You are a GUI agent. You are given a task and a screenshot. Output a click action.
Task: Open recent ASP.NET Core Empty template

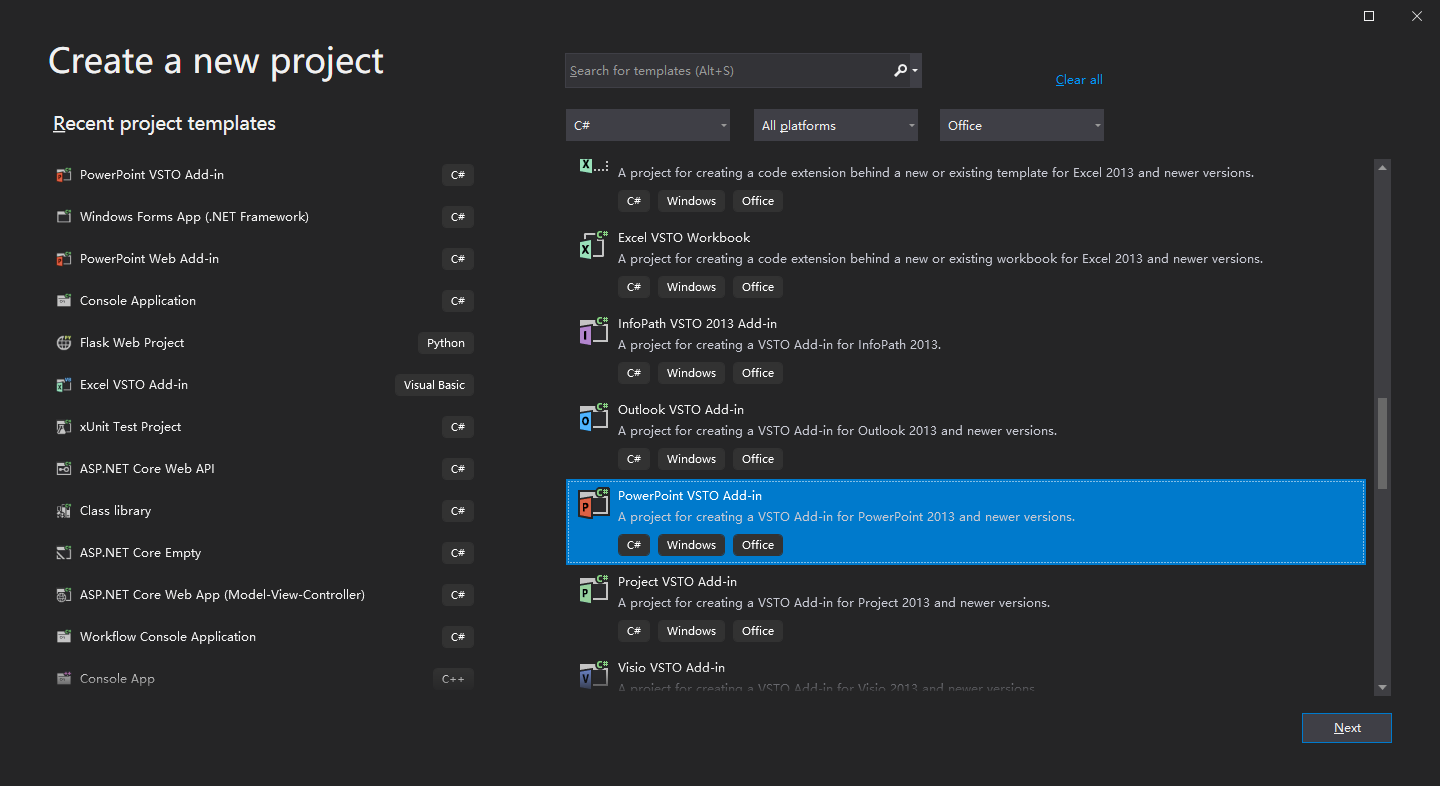264,553
